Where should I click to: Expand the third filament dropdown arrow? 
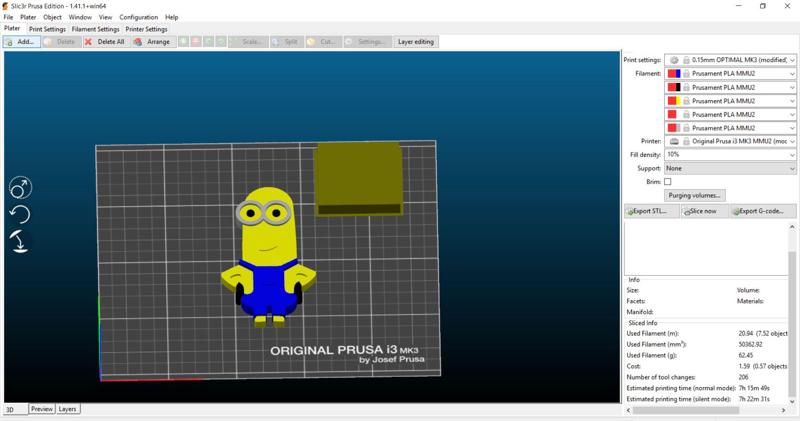(x=792, y=101)
